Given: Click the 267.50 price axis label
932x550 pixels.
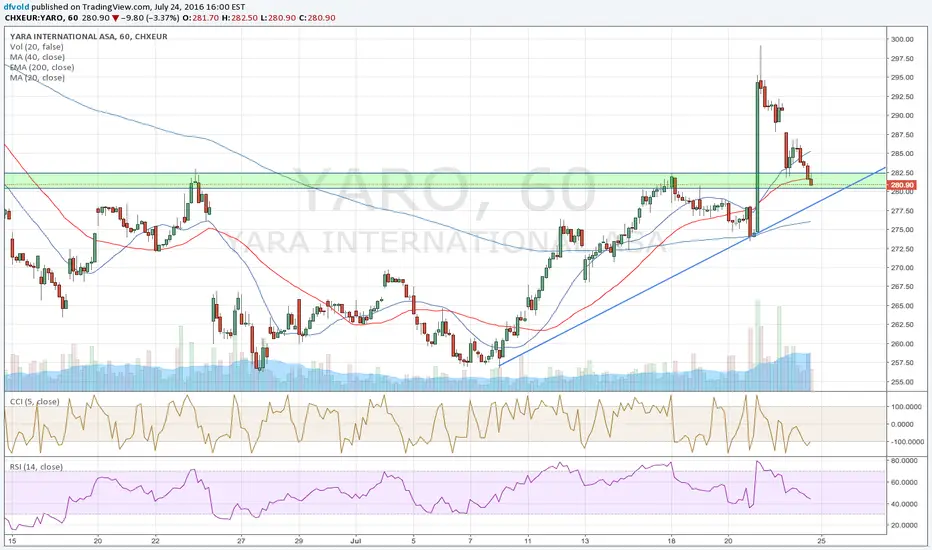Looking at the screenshot, I should pos(902,287).
